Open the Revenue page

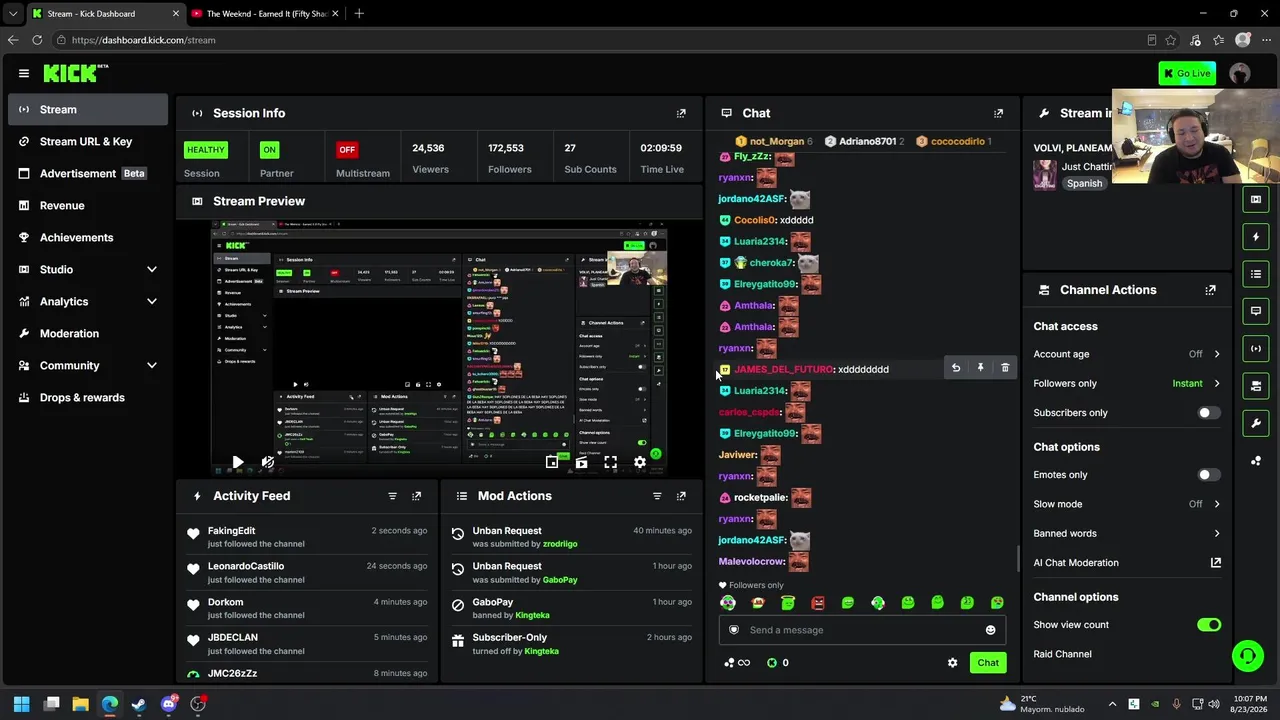(x=88, y=205)
